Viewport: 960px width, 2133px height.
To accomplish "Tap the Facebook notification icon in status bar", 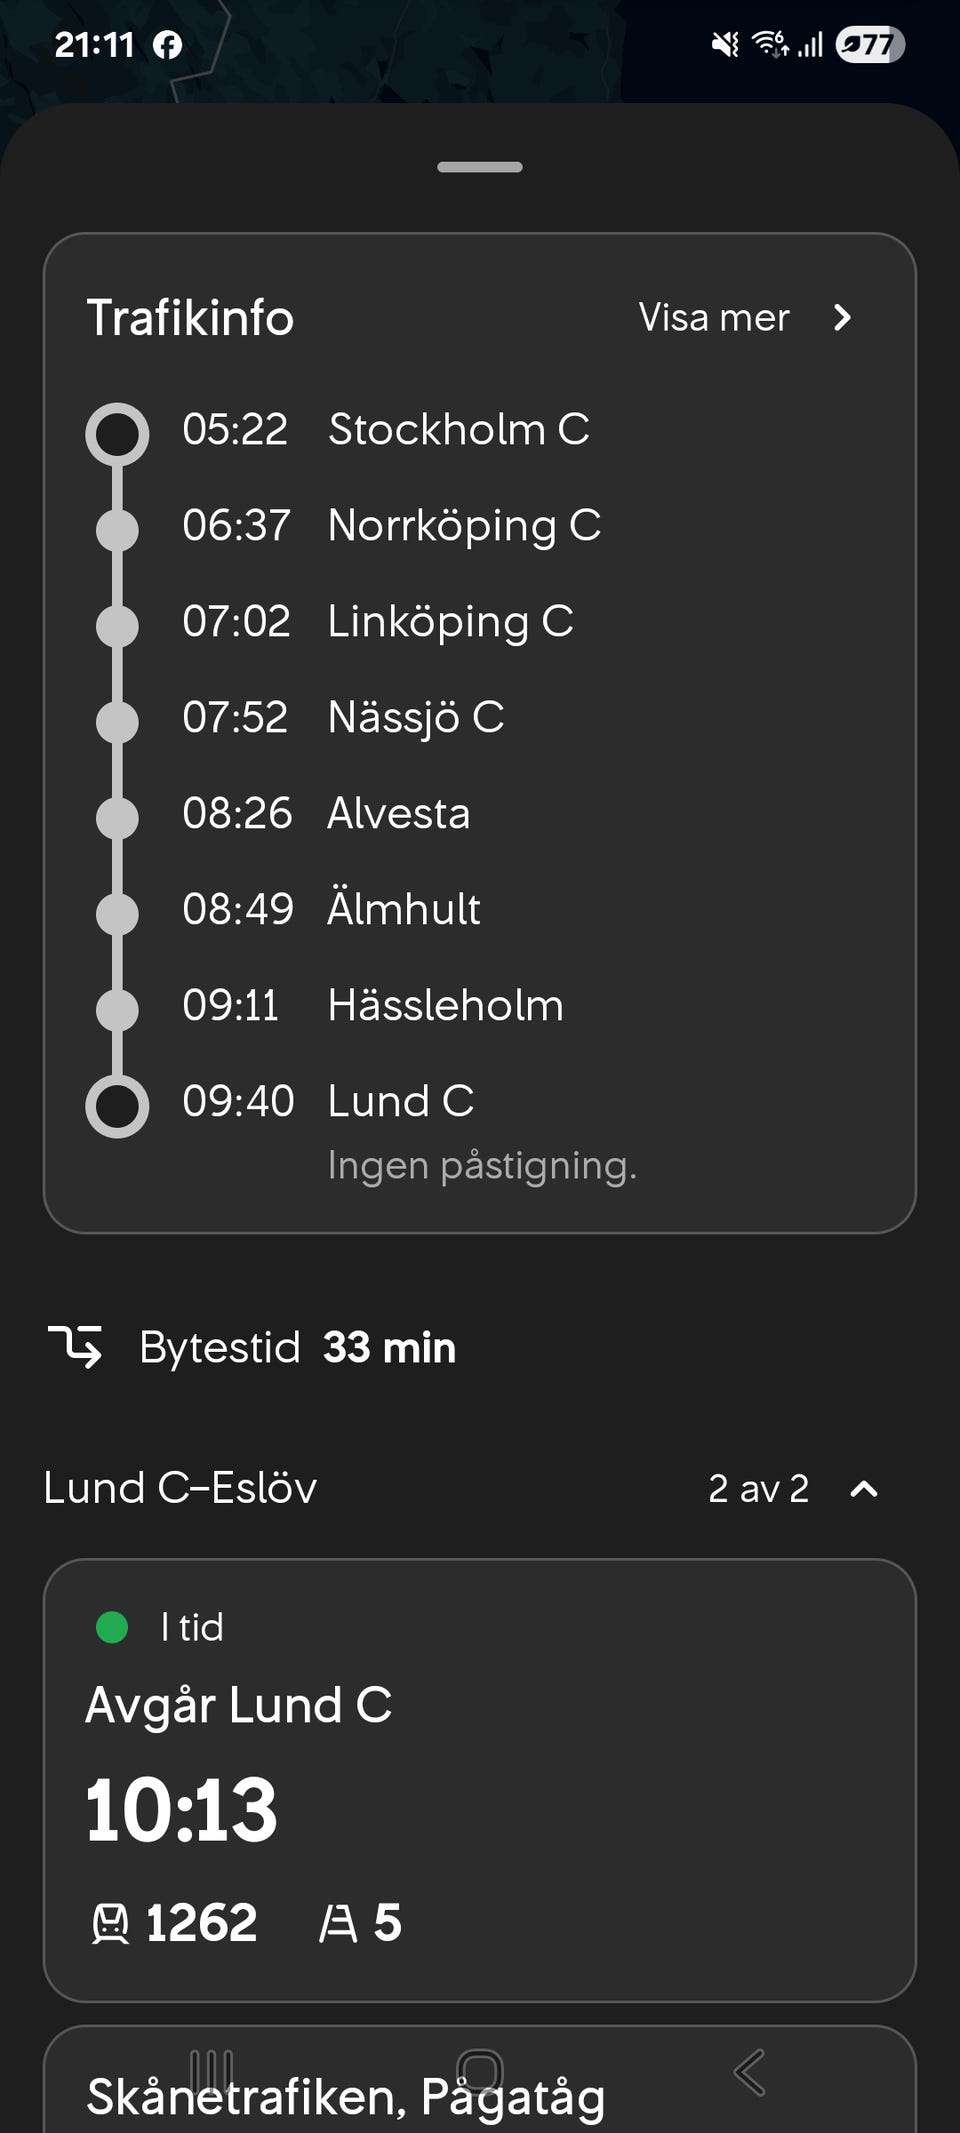I will (168, 45).
